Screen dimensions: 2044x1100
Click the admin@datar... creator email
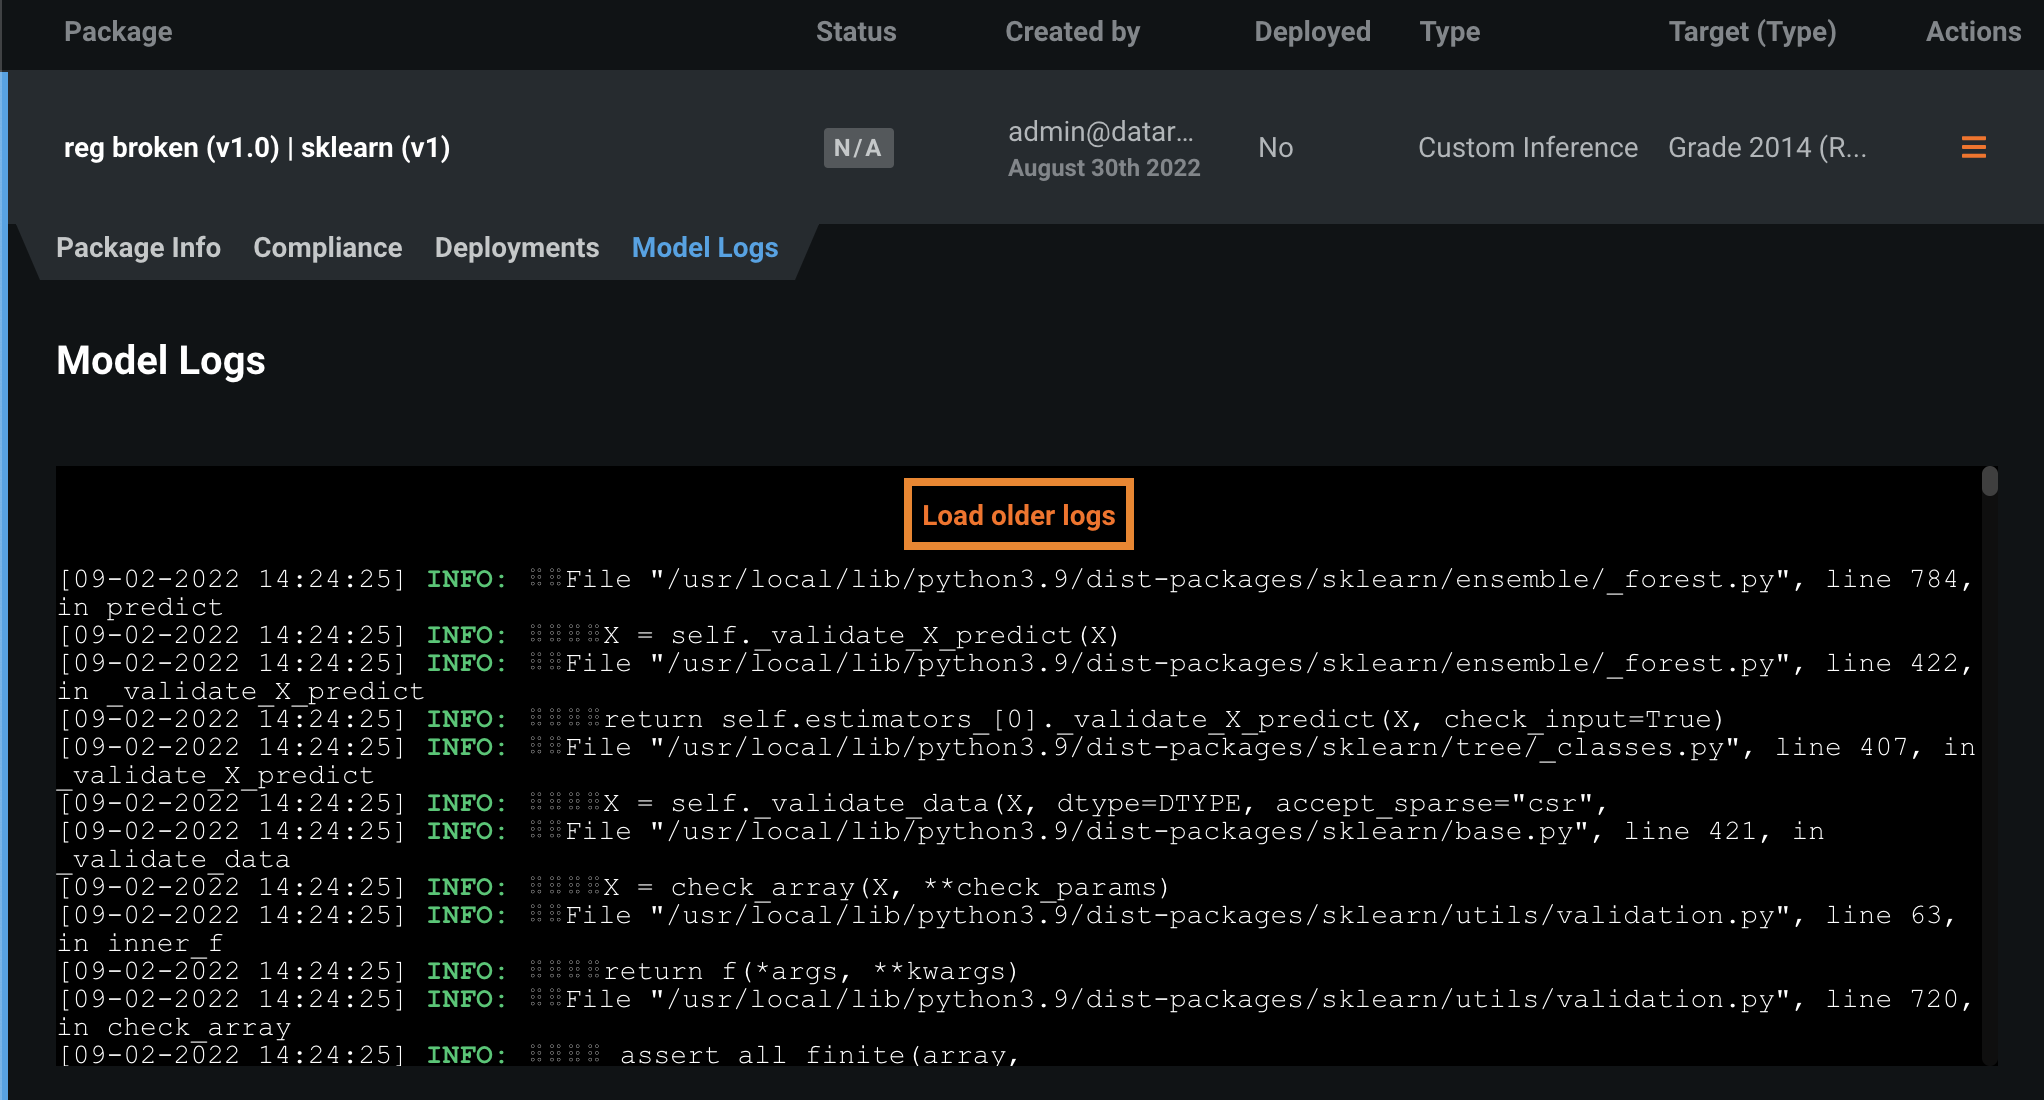tap(1100, 132)
